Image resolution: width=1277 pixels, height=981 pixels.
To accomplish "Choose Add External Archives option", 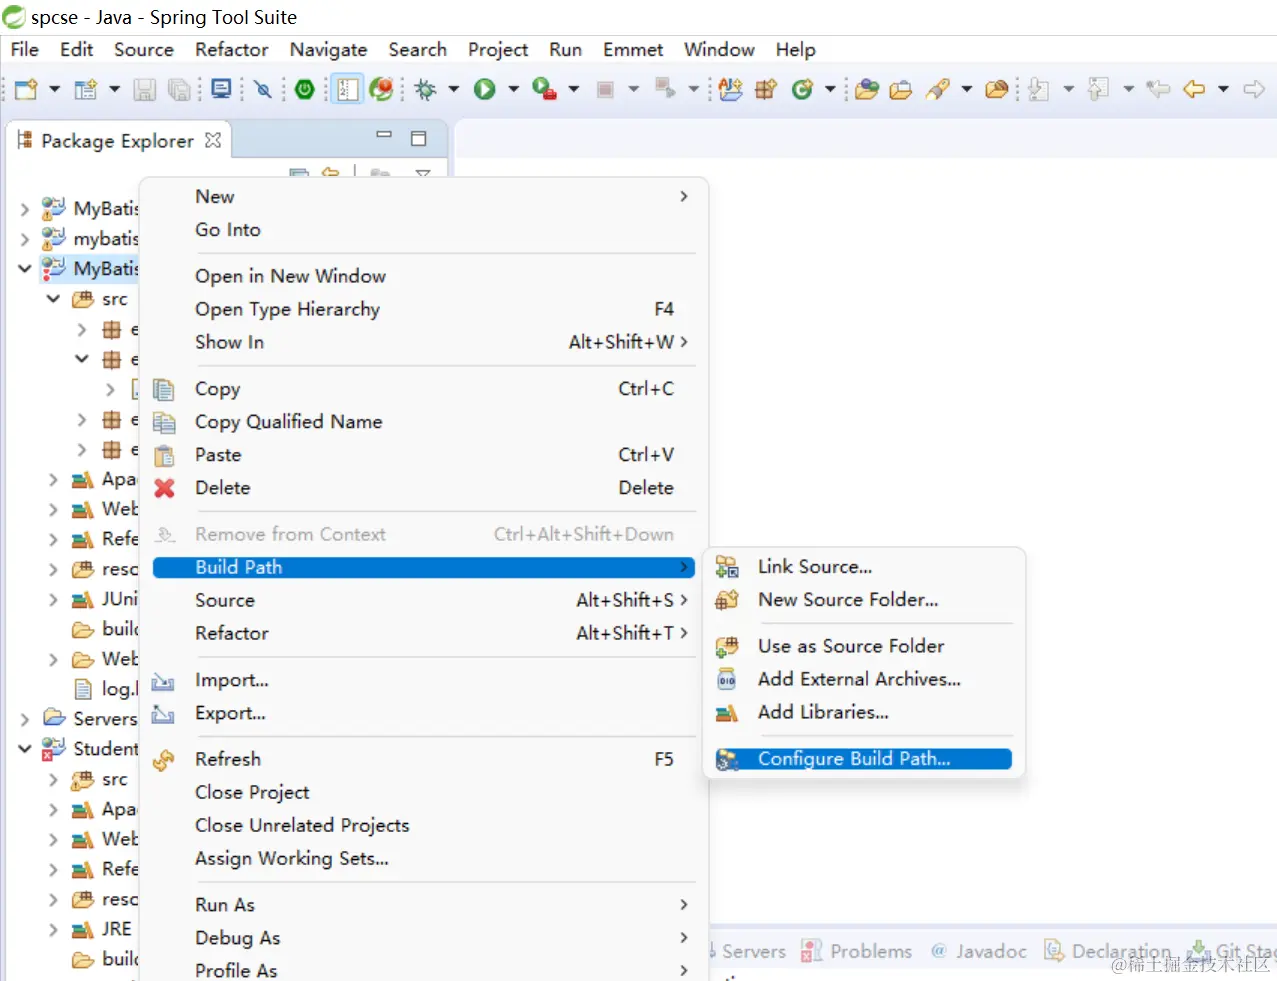I will click(859, 679).
